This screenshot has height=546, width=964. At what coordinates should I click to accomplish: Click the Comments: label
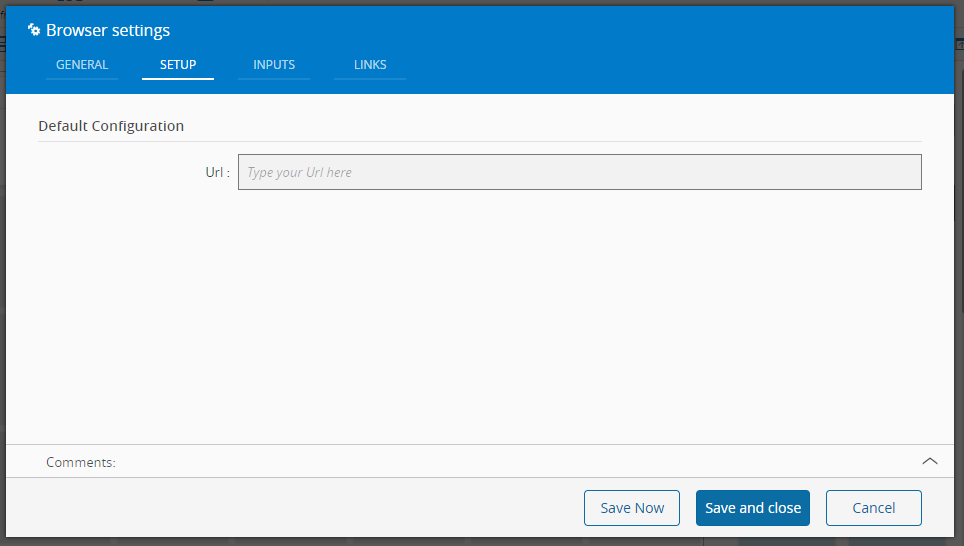81,462
